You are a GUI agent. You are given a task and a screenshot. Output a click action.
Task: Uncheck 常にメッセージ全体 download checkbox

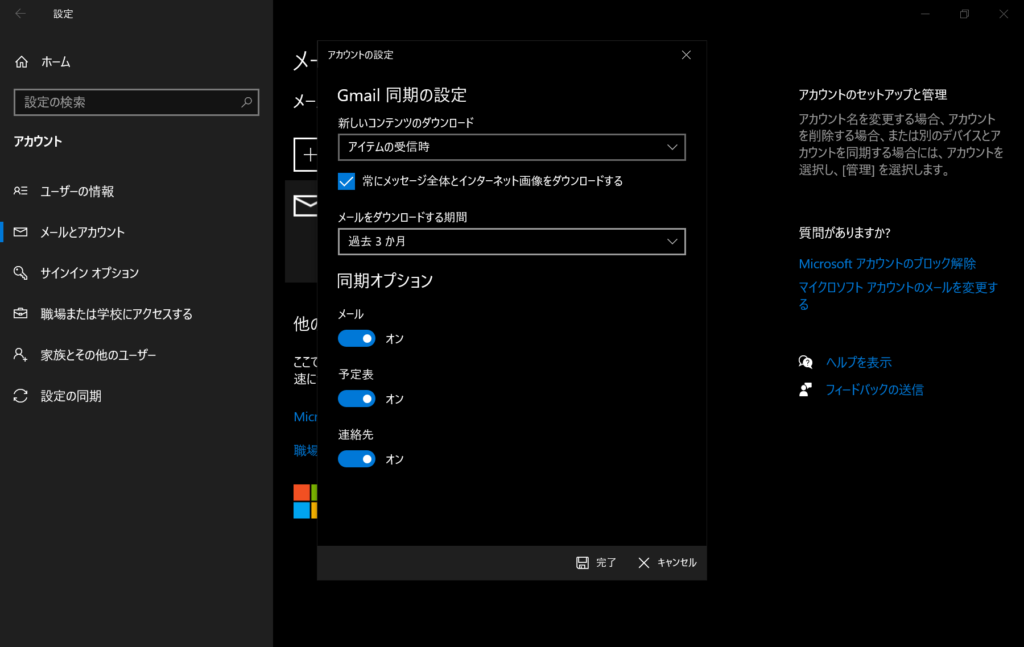tap(346, 181)
